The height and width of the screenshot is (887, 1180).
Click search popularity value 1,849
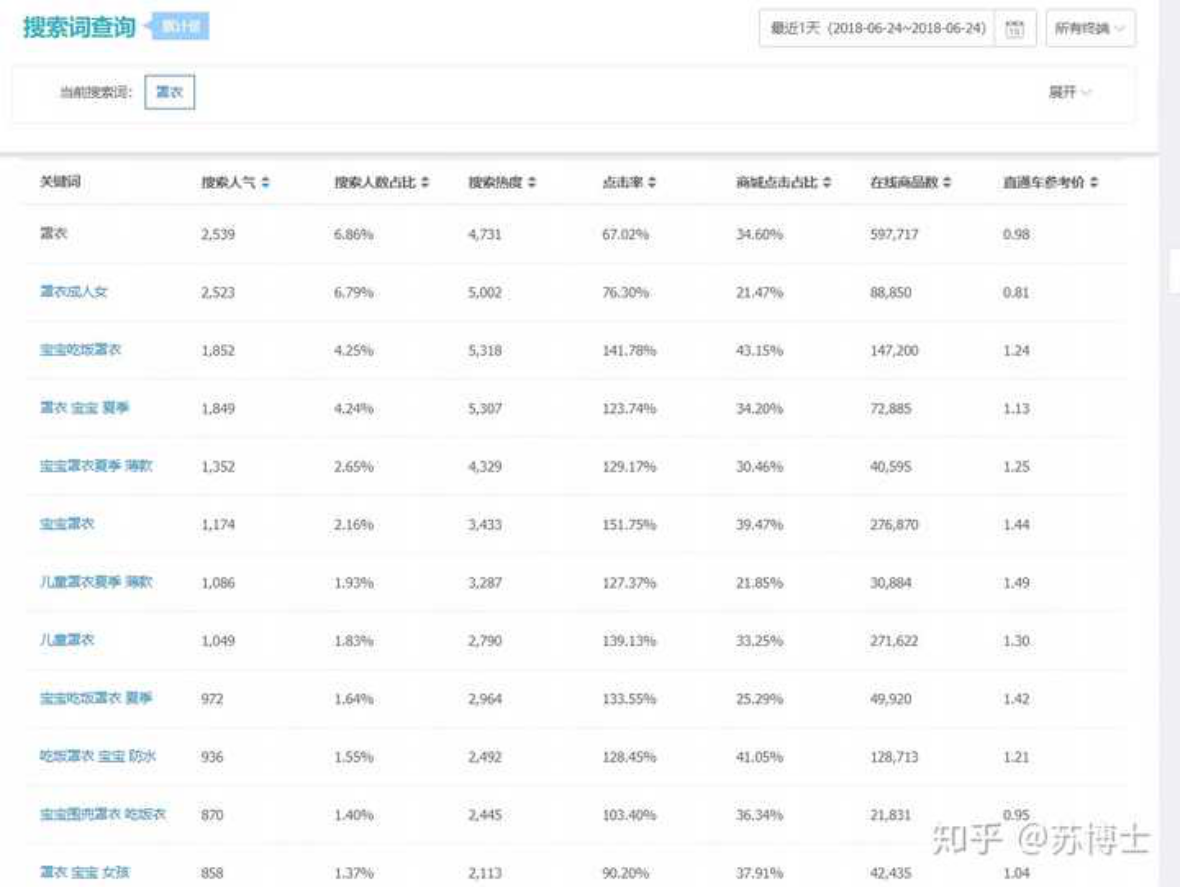[218, 409]
